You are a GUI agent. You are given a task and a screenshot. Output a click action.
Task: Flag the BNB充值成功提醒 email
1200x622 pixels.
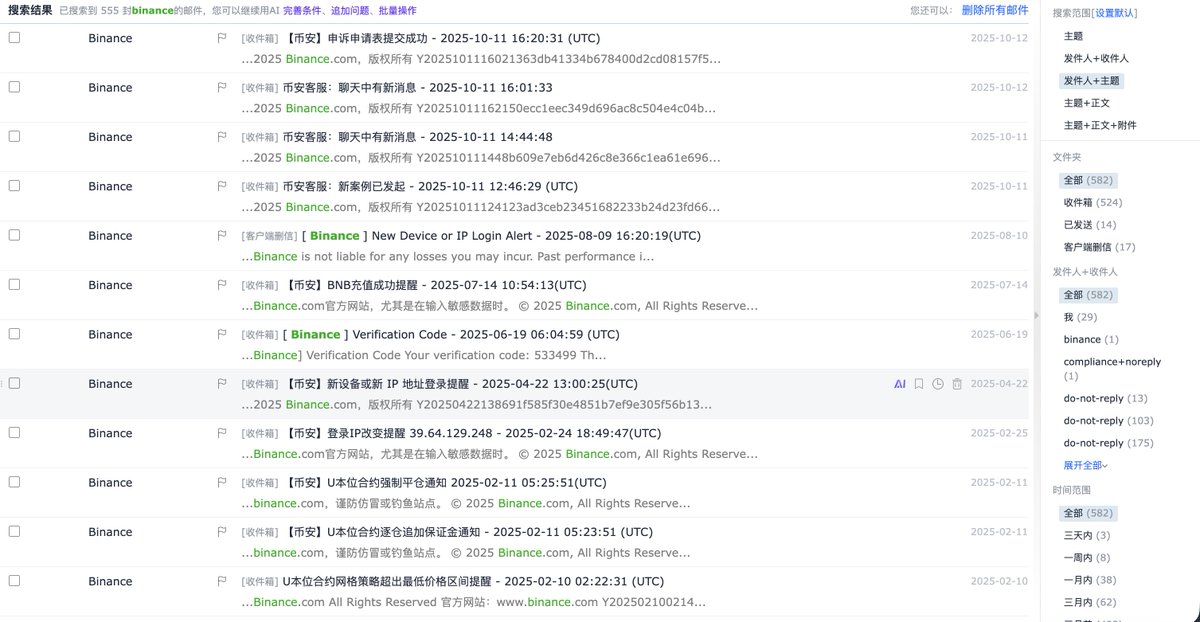(x=222, y=285)
